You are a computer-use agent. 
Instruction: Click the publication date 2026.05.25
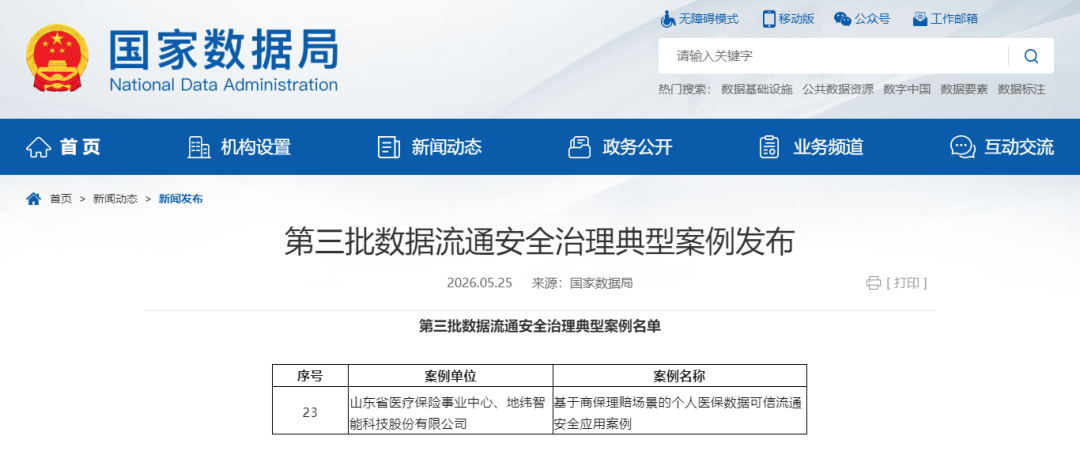pyautogui.click(x=479, y=283)
